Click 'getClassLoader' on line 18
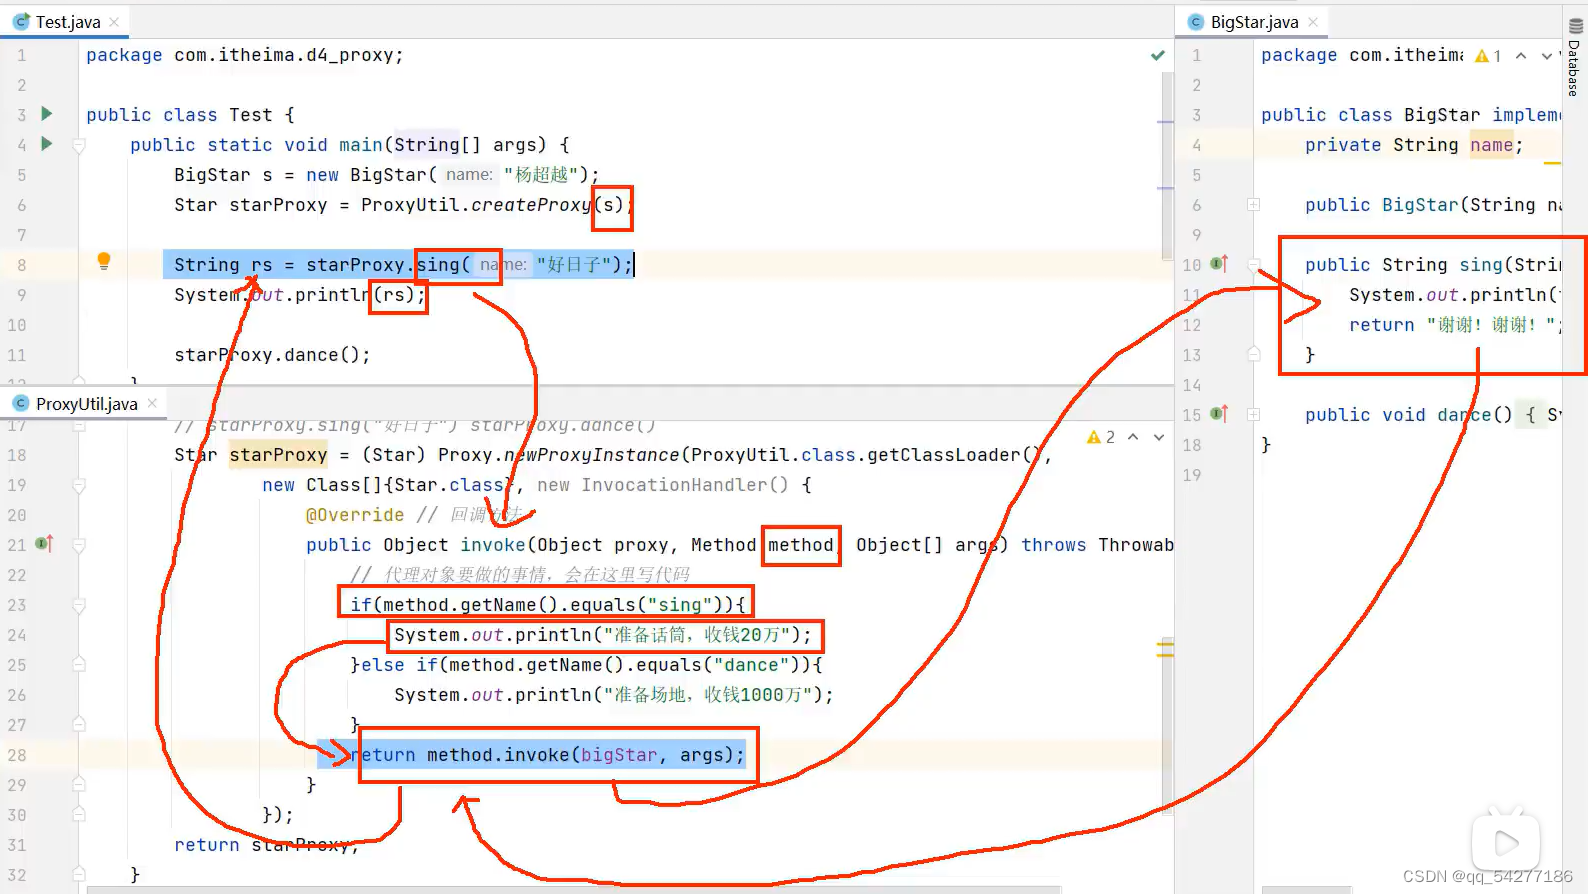 tap(944, 455)
